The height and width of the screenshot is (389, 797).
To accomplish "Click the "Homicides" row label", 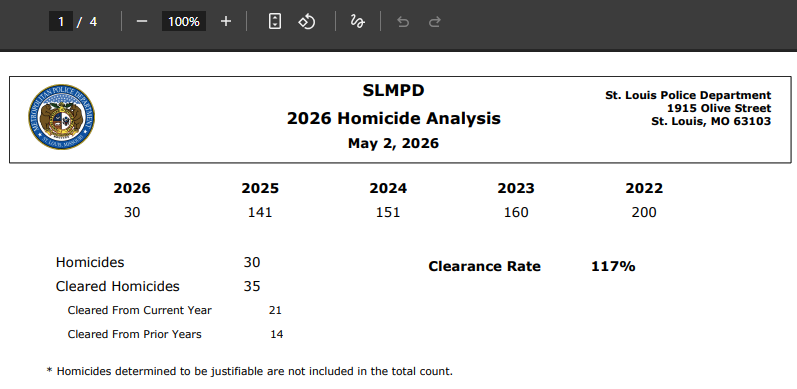I will point(90,262).
